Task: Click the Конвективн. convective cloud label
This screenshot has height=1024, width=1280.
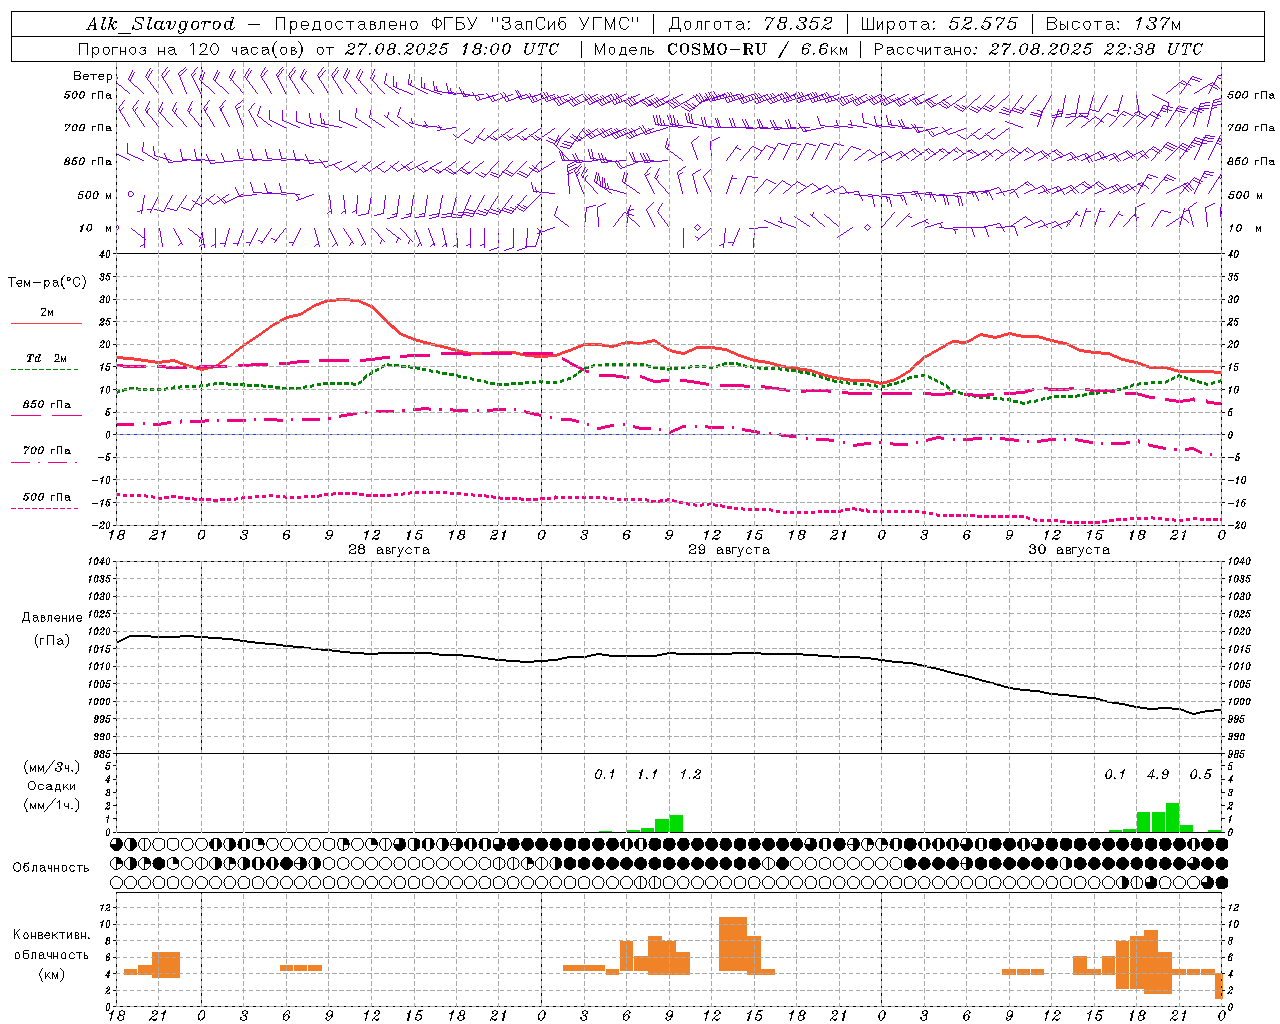Action: coord(52,935)
